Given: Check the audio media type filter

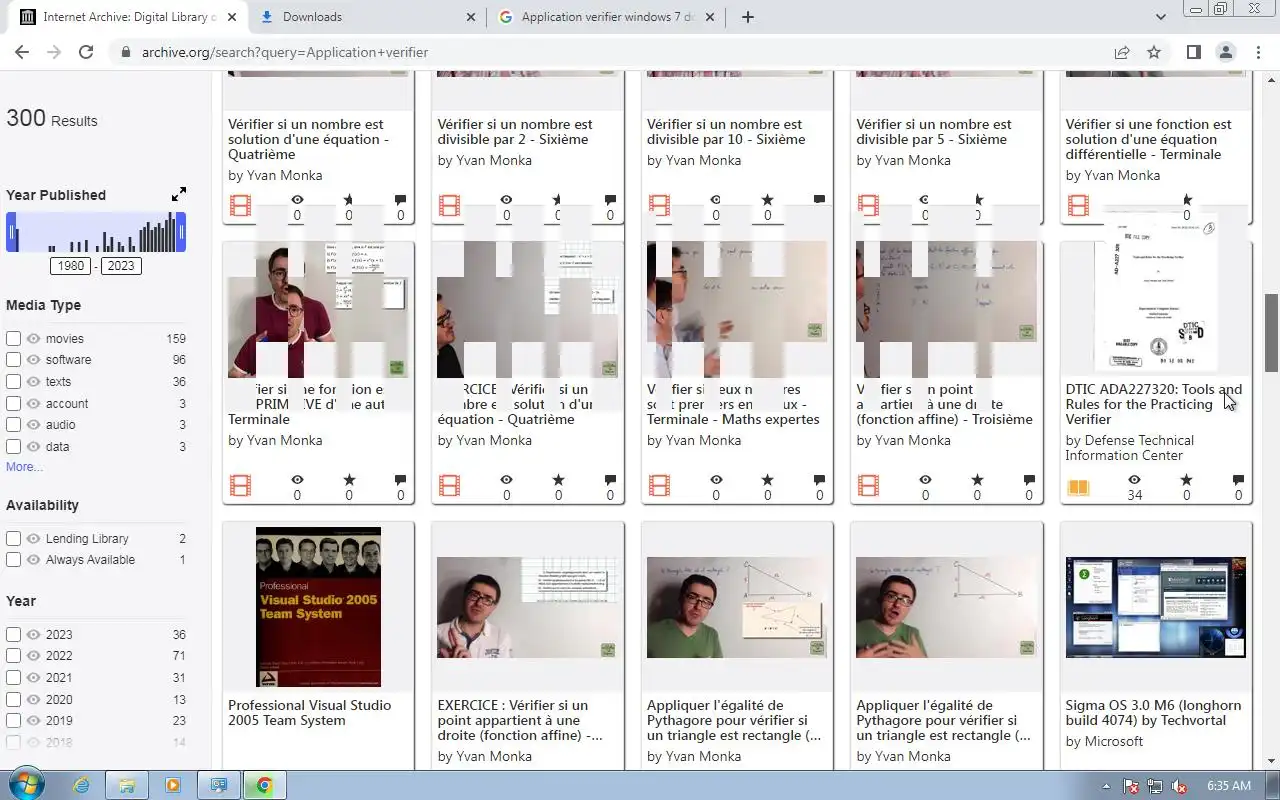Looking at the screenshot, I should tap(13, 425).
